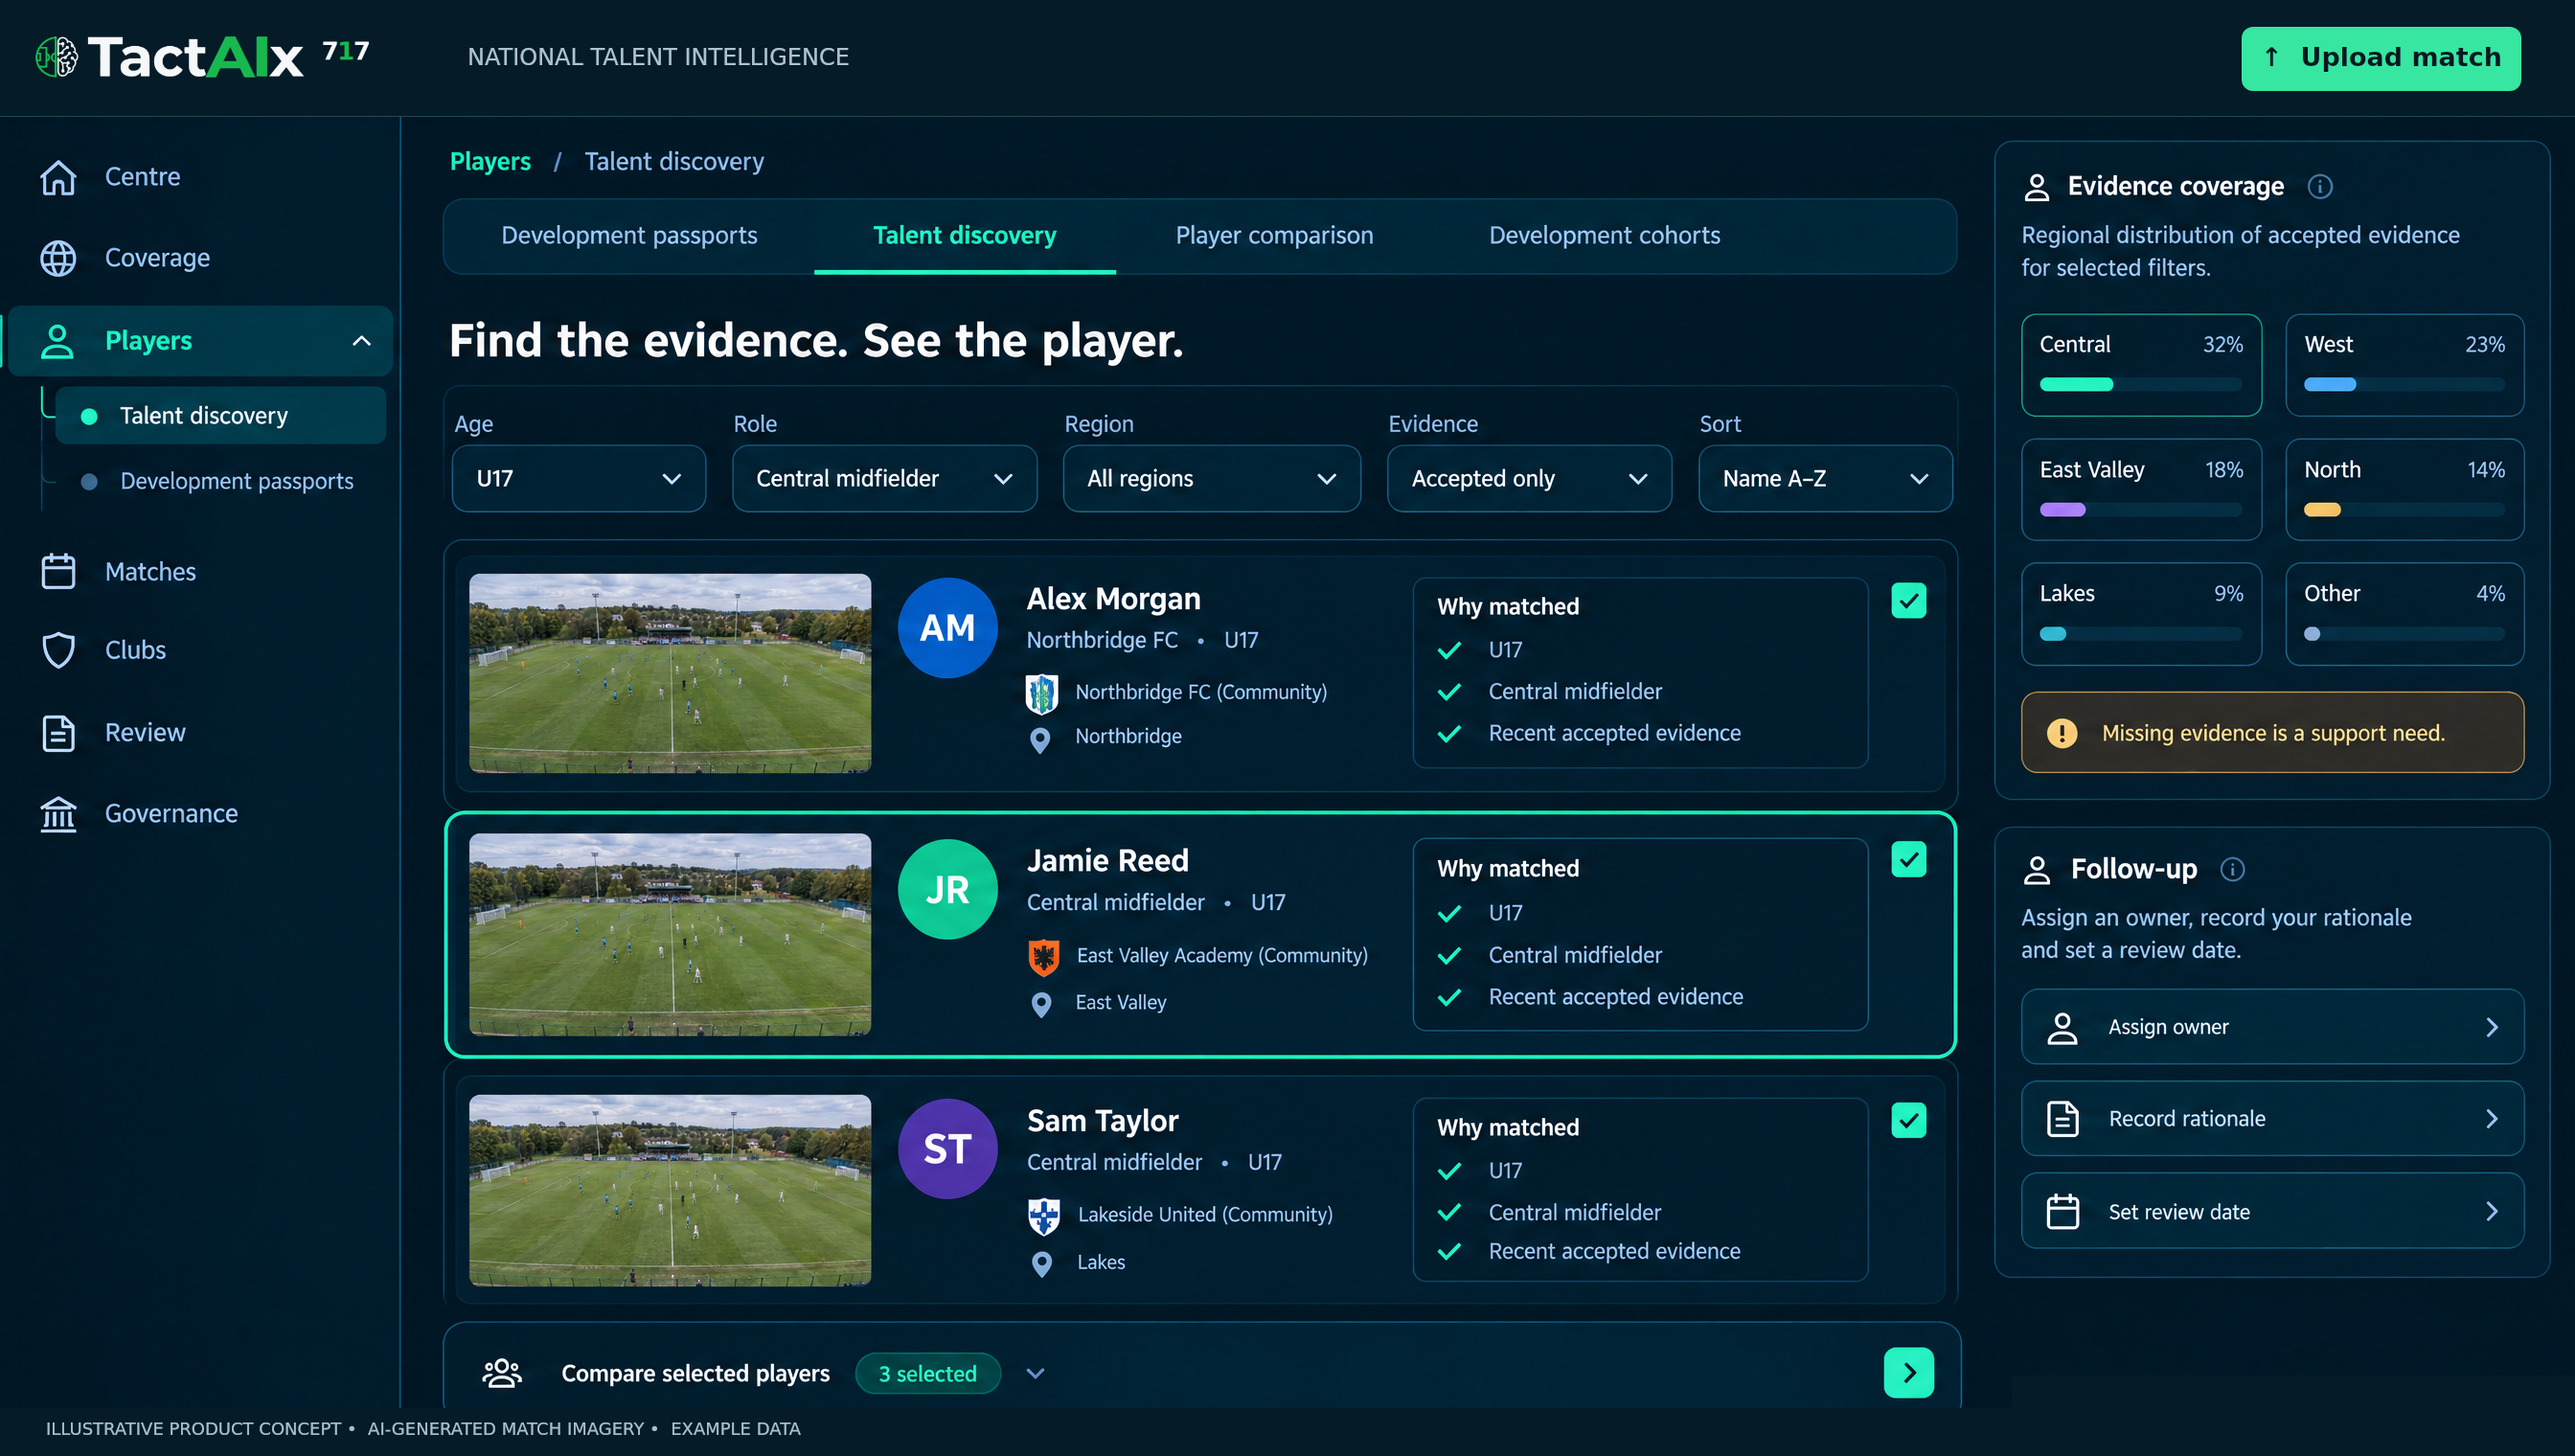Click the Lakes location pin icon
Screen dimensions: 2575x1456
pyautogui.click(x=1041, y=1264)
